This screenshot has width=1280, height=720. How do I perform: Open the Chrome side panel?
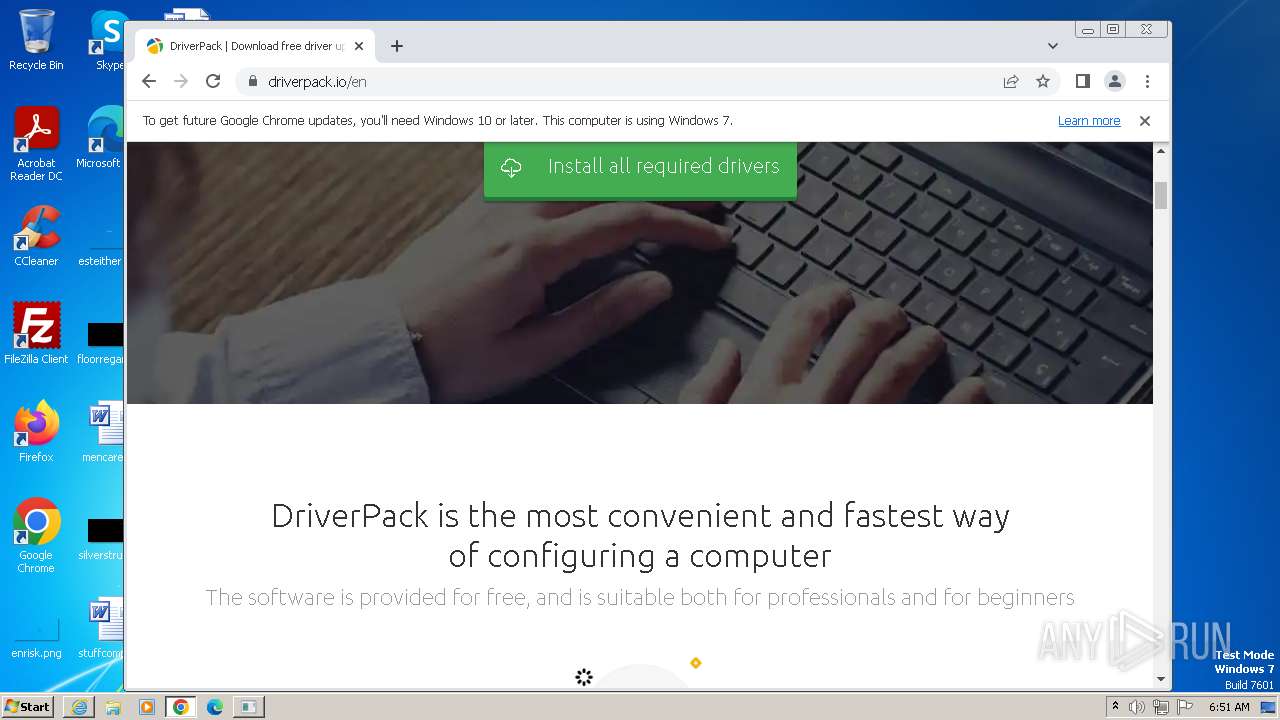click(x=1082, y=81)
